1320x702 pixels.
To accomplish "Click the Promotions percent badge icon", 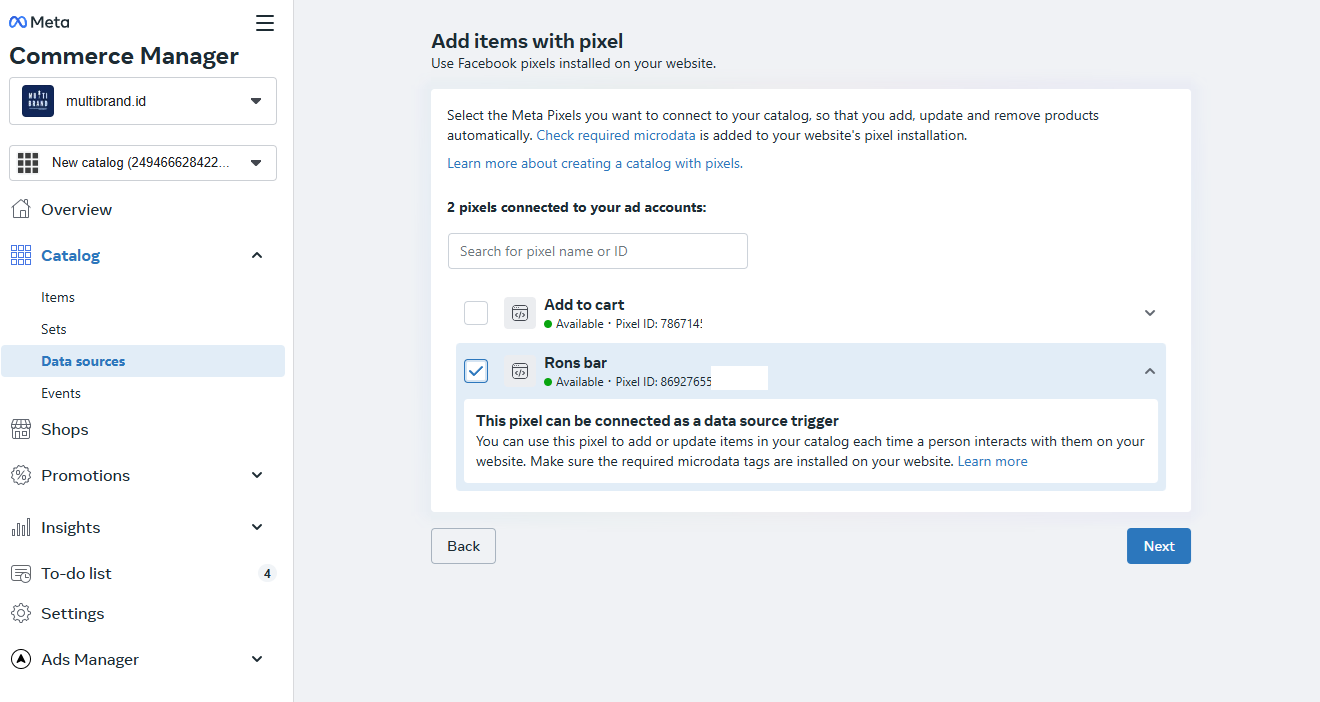I will (x=20, y=476).
